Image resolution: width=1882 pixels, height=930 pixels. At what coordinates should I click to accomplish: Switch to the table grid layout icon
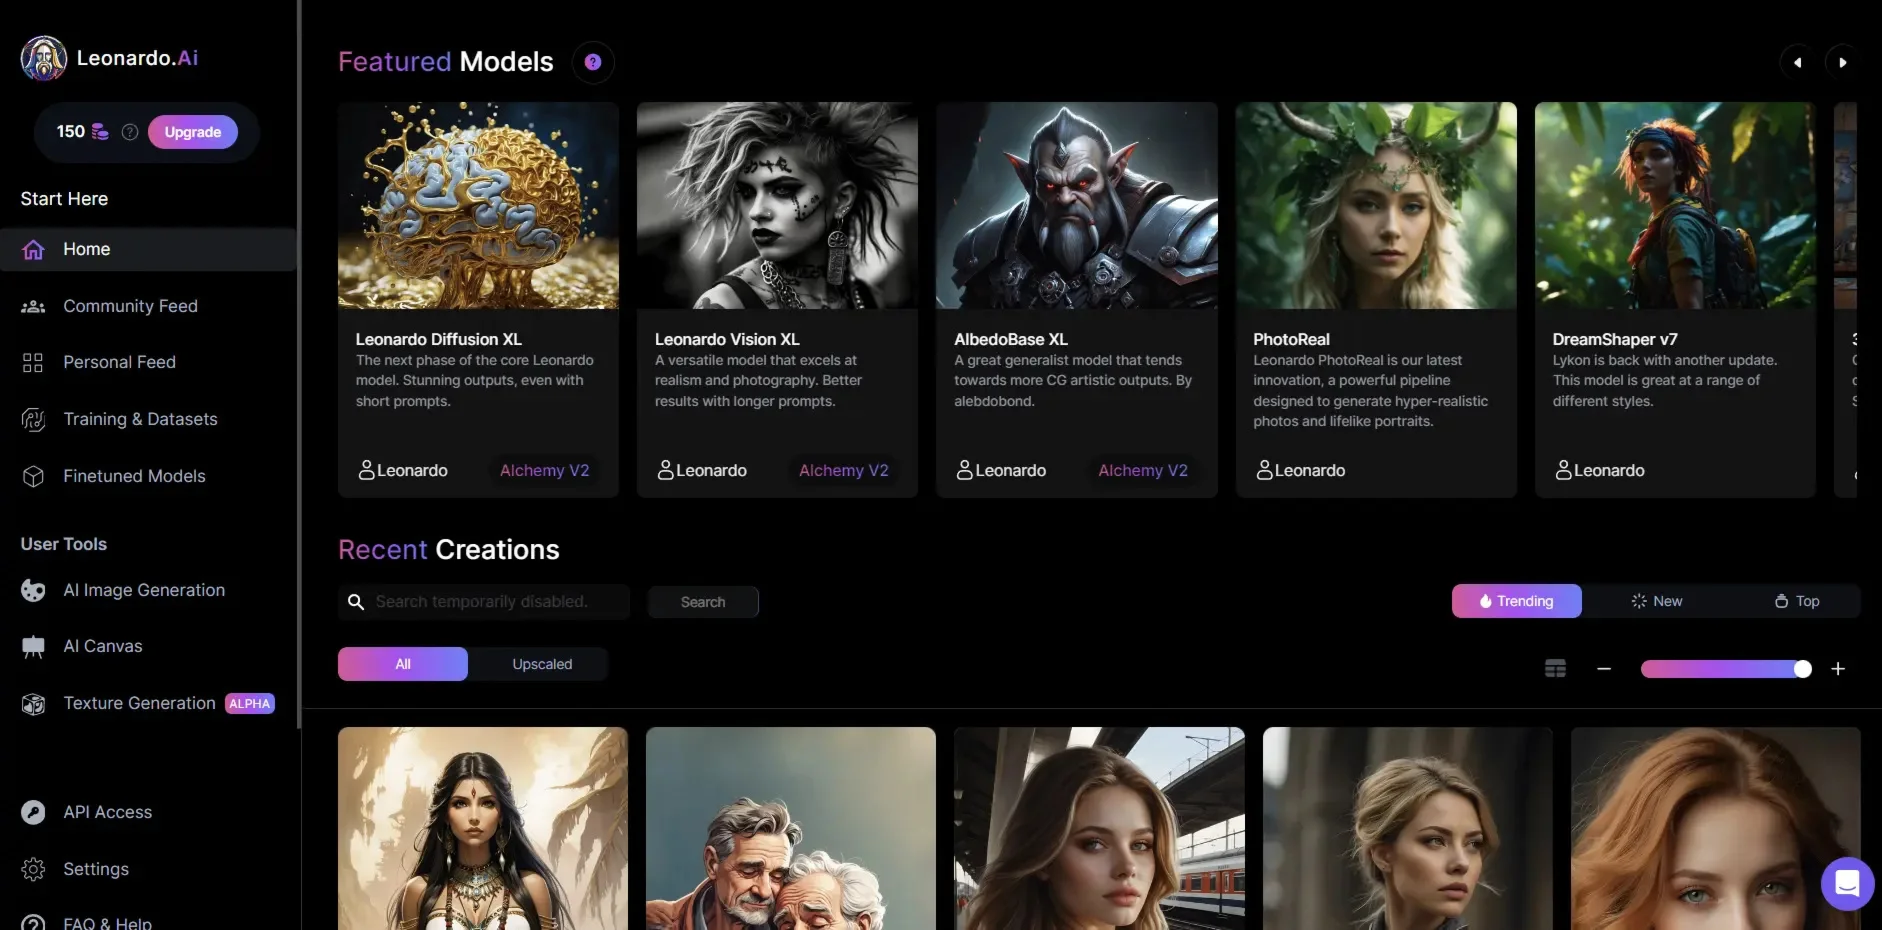pyautogui.click(x=1555, y=669)
